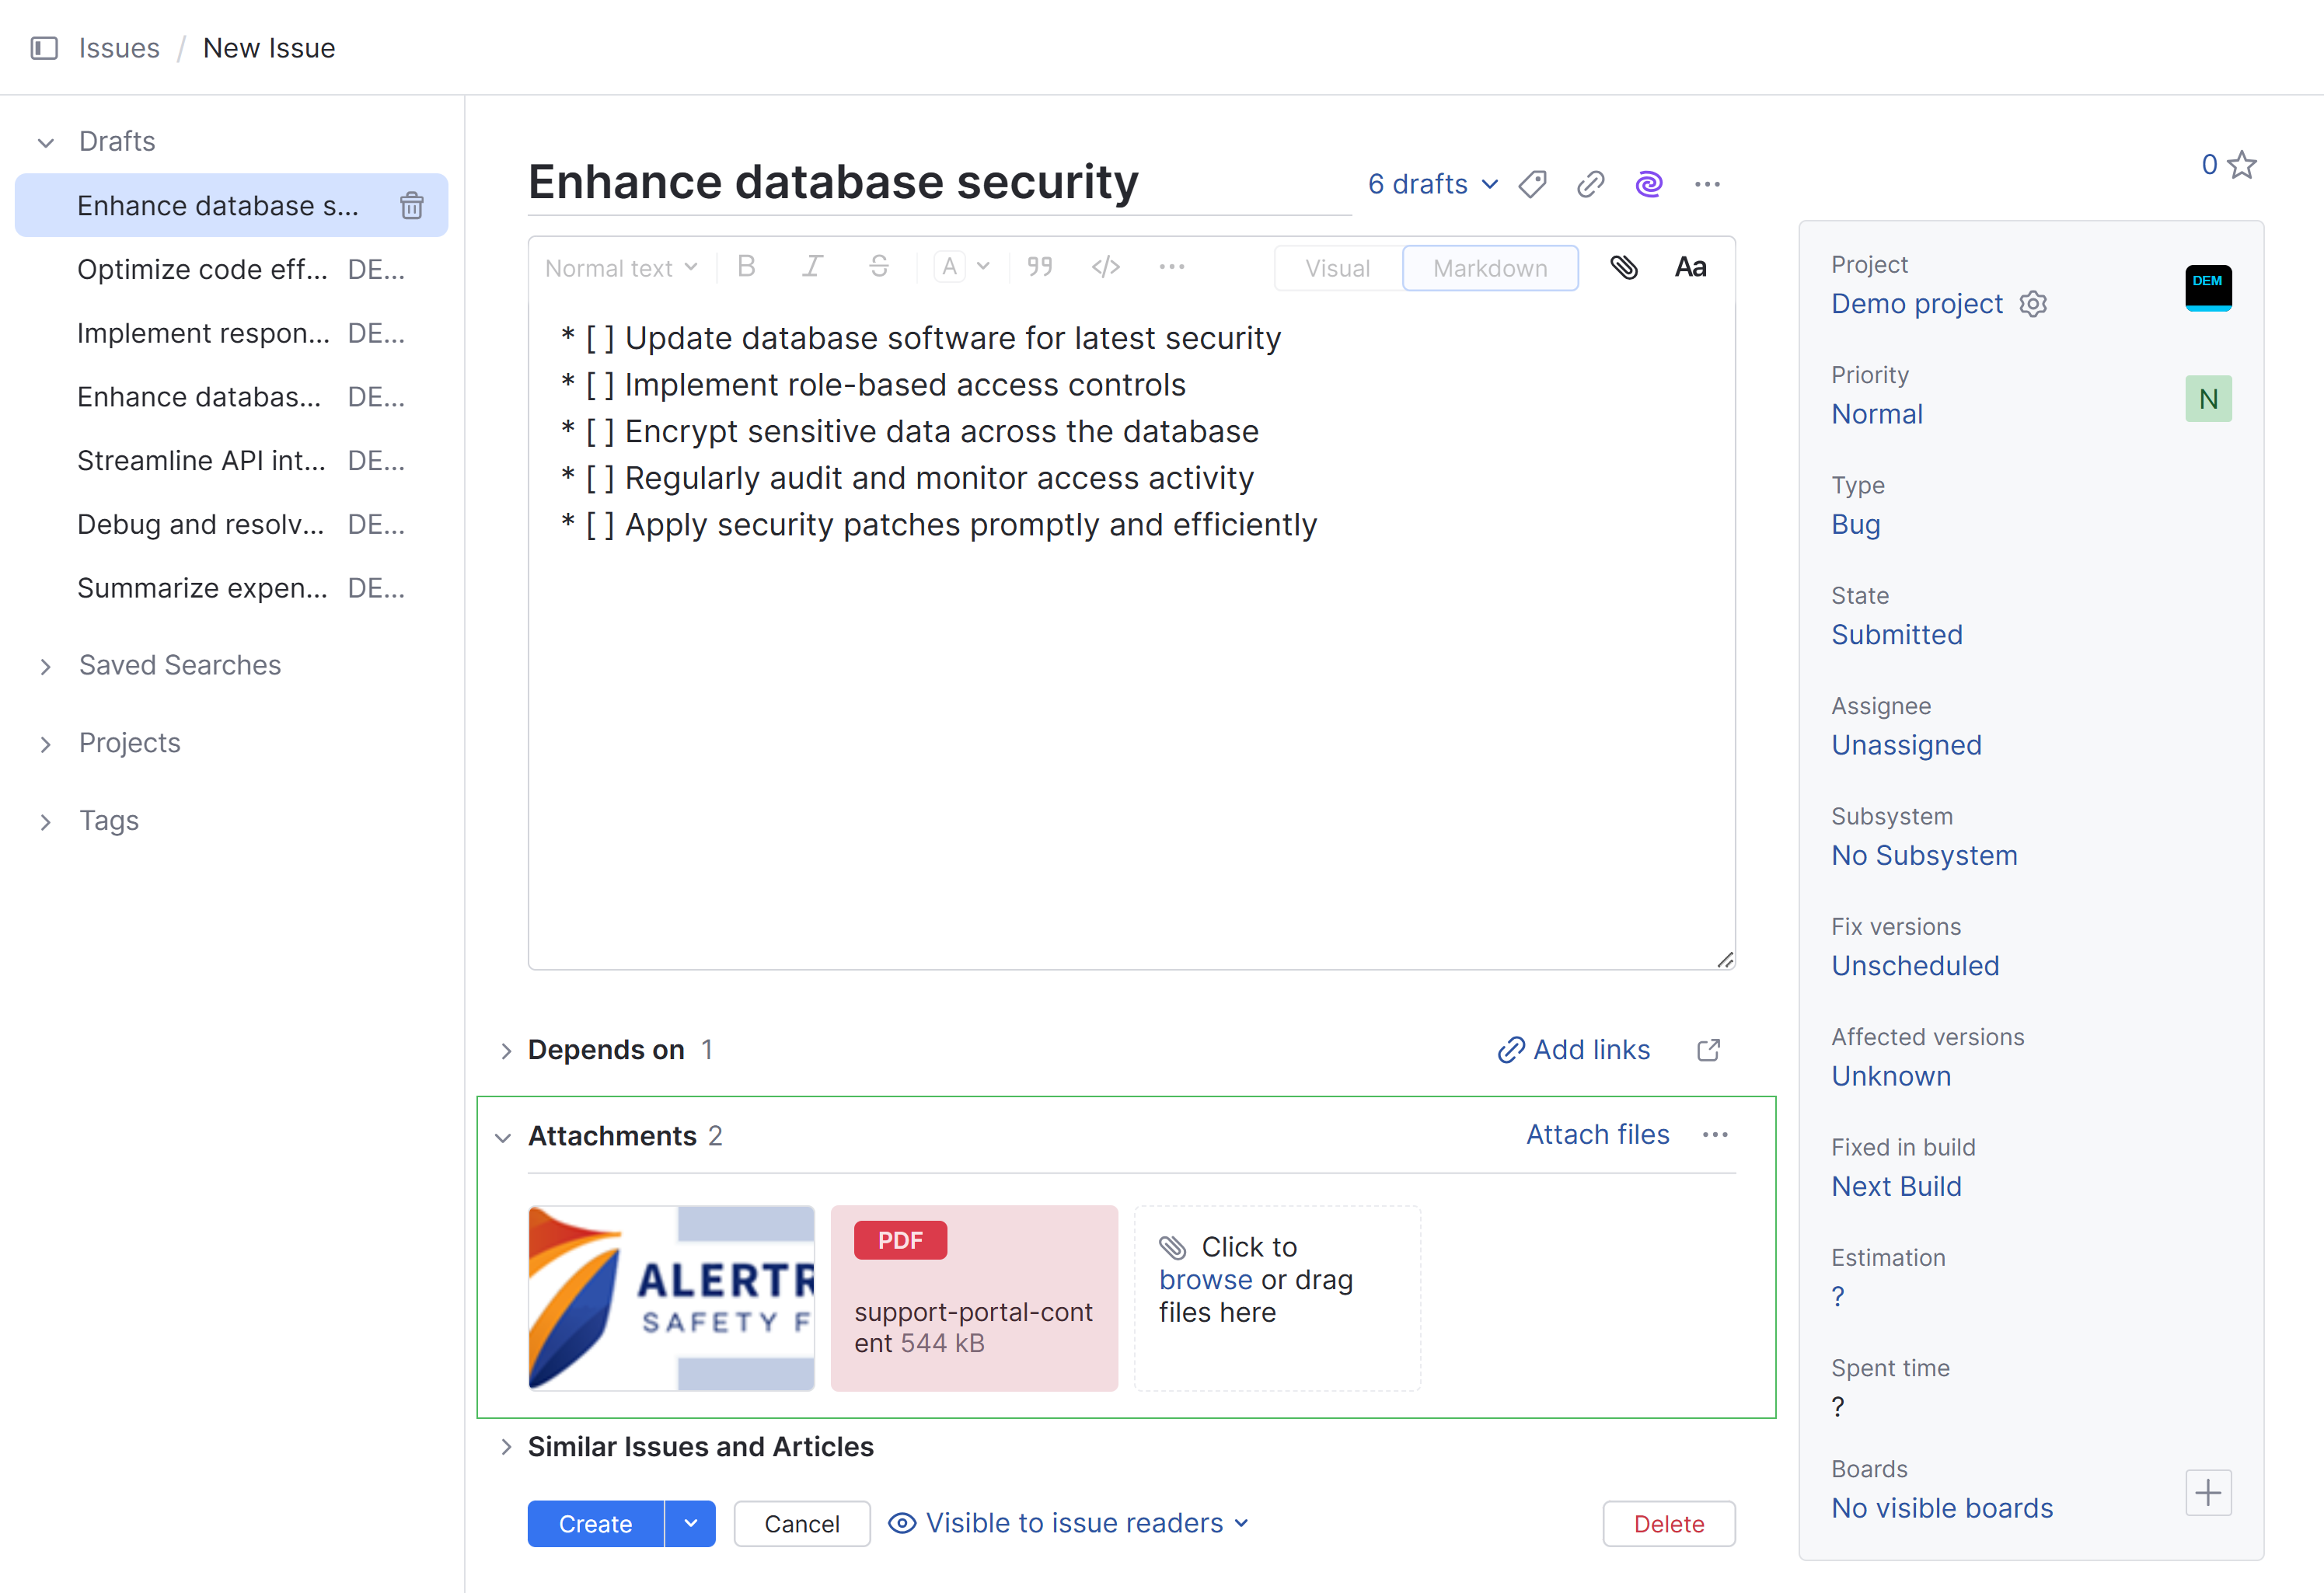Expand the Saved Searches section
Screen dimensions: 2324x1593
(180, 665)
